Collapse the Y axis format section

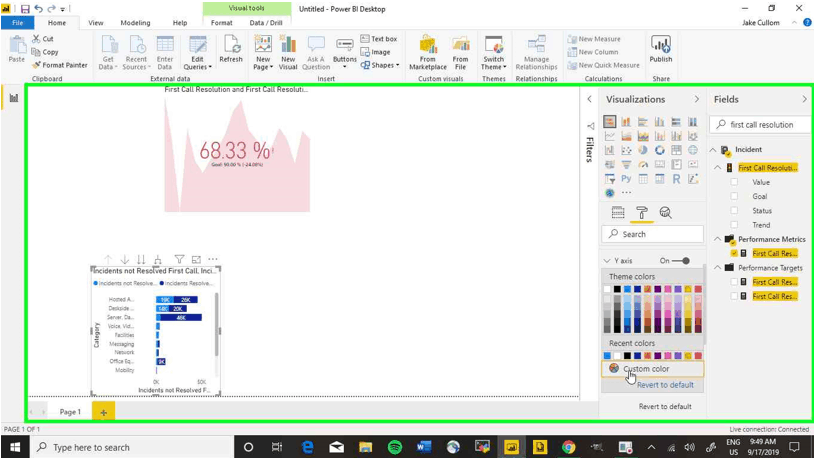pyautogui.click(x=607, y=261)
